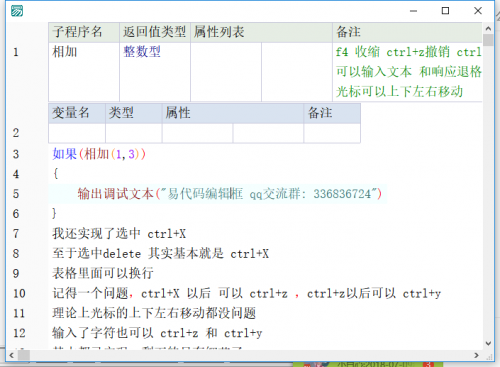This screenshot has width=500, height=367.
Task: Click the 属性 column header in variable table
Action: [233, 113]
